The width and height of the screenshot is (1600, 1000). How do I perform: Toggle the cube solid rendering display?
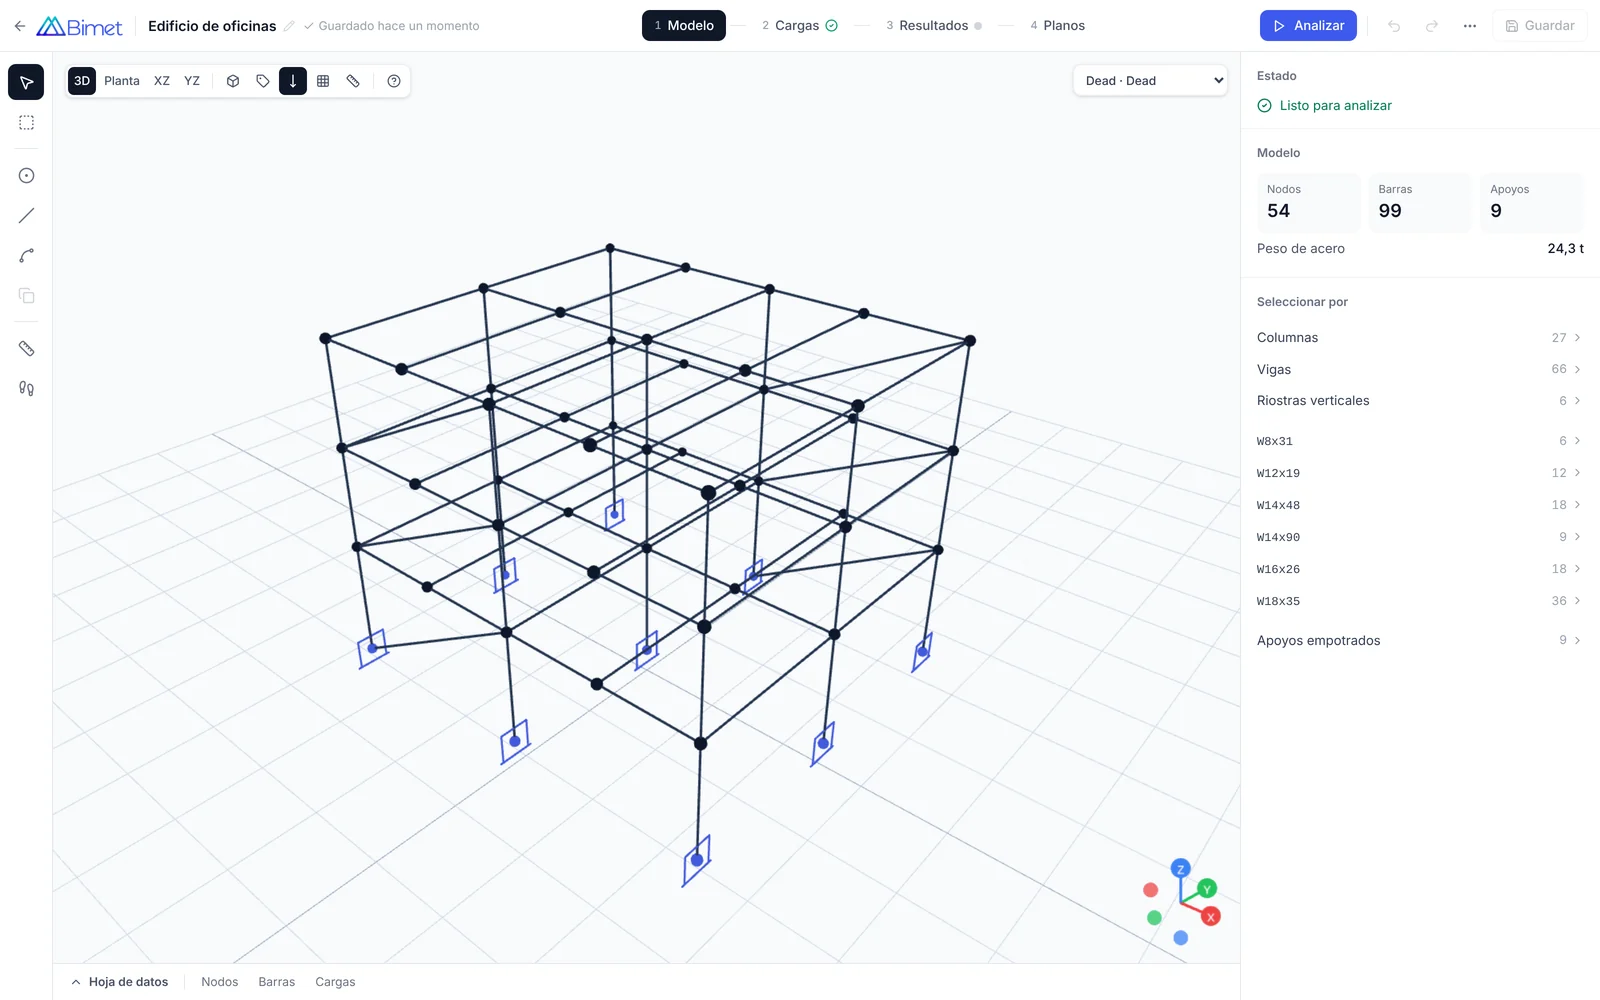coord(233,81)
